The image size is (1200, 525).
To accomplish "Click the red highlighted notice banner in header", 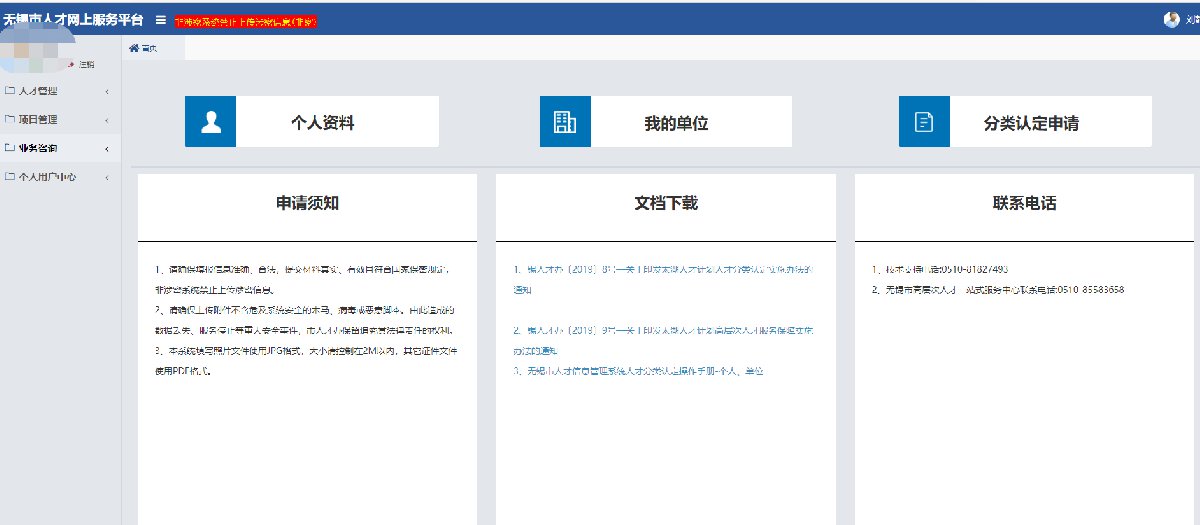I will coord(245,21).
